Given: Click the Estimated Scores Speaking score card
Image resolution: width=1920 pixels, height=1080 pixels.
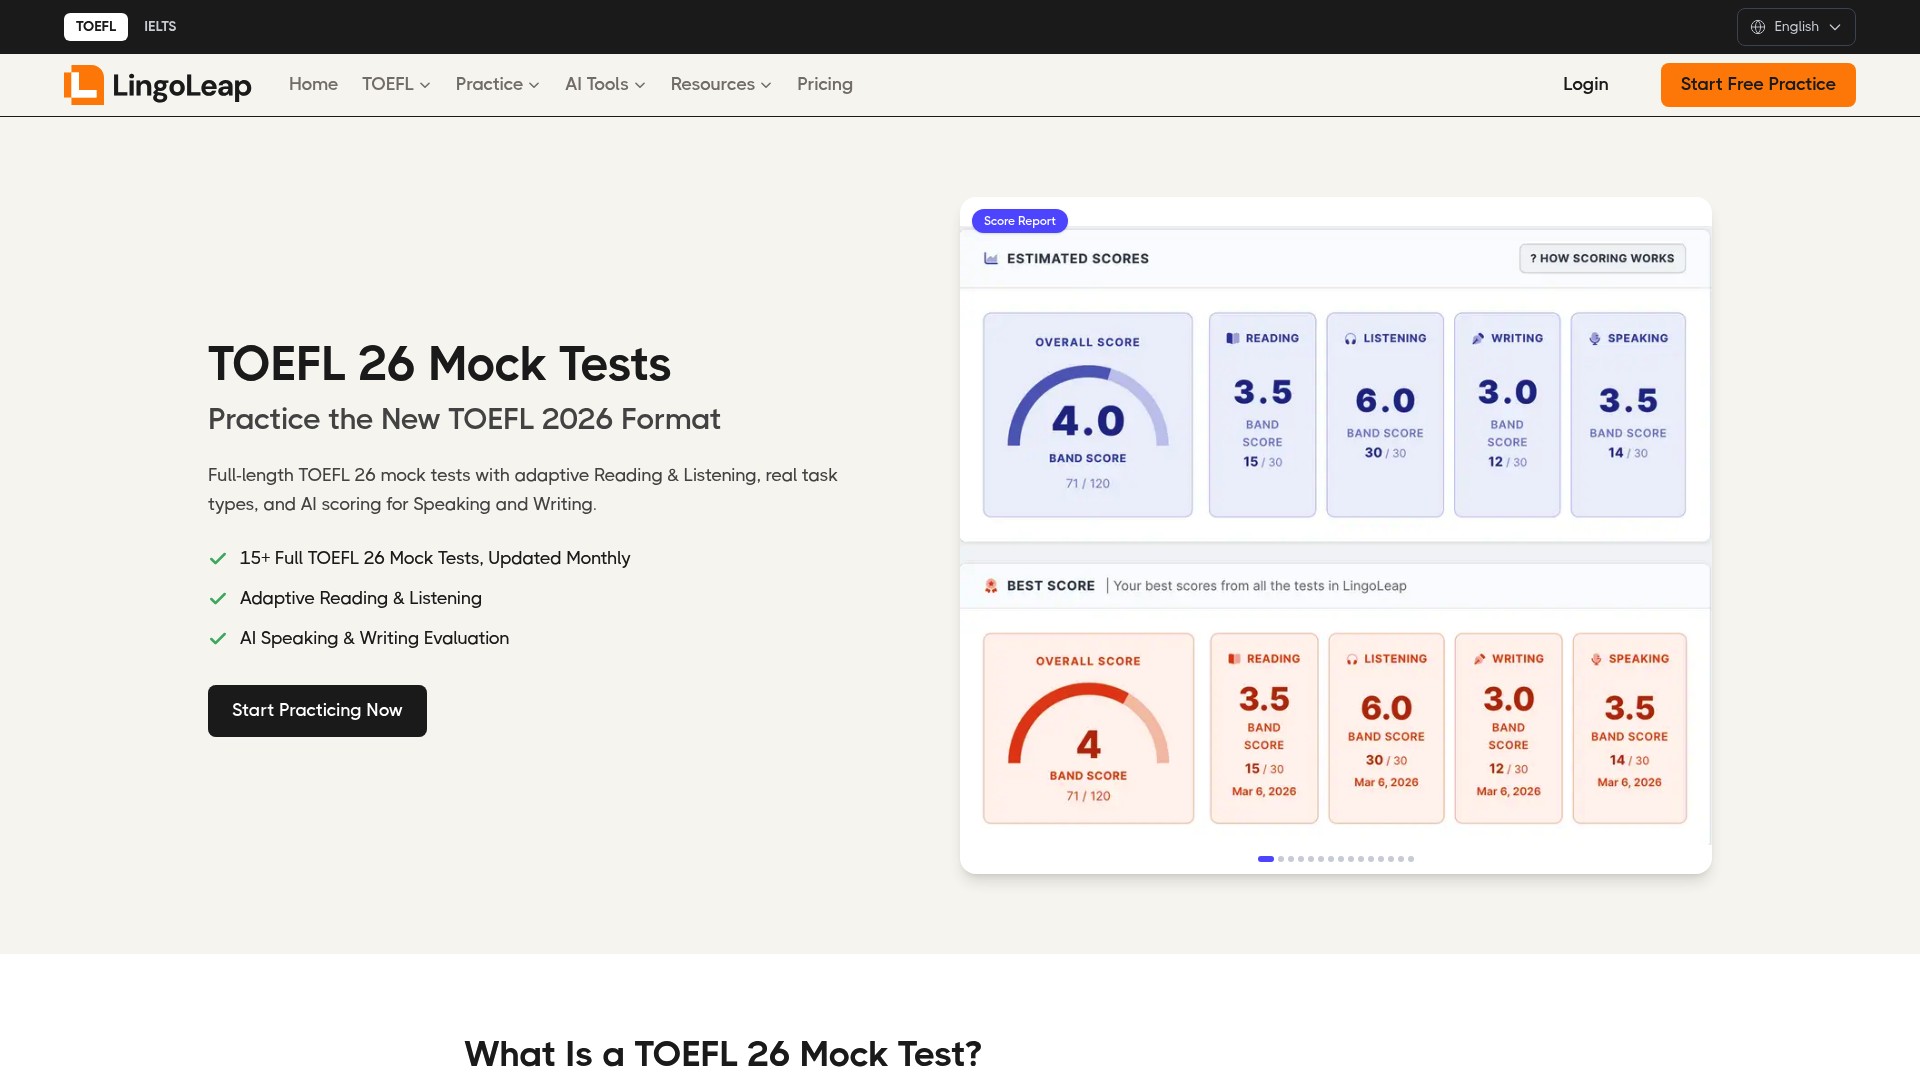Looking at the screenshot, I should (1628, 415).
